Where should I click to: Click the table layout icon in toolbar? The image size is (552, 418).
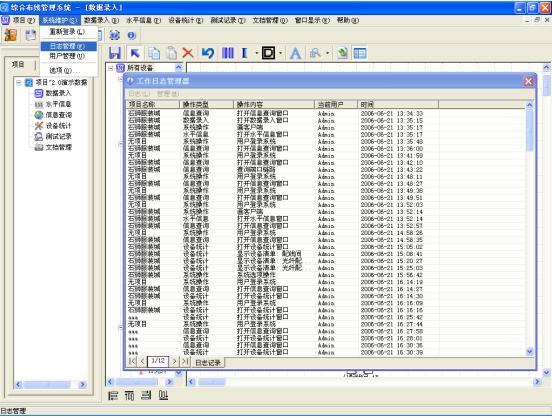click(360, 53)
